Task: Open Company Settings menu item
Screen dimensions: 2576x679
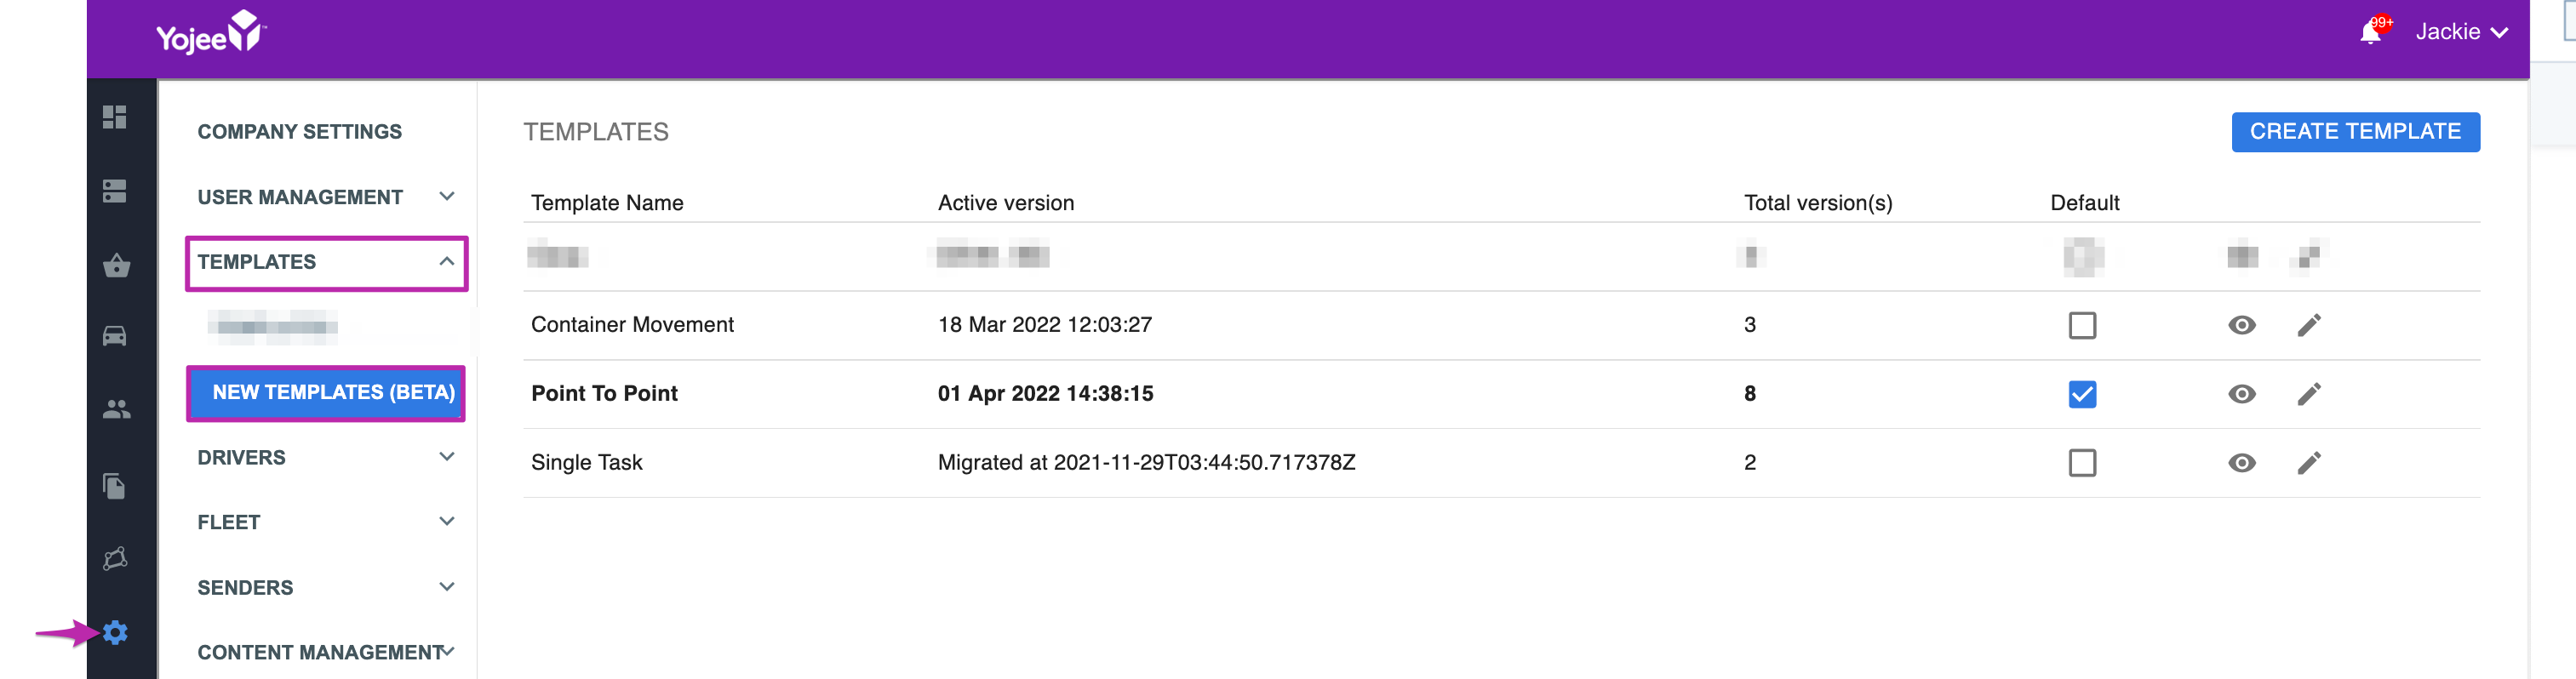Action: tap(299, 132)
